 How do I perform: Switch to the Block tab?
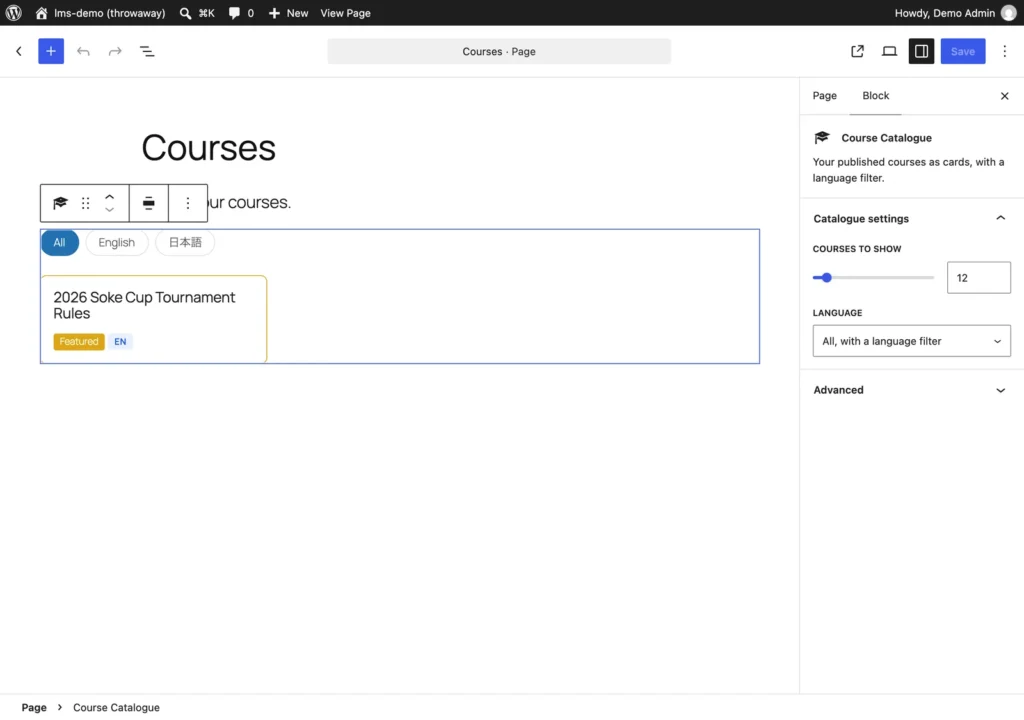[875, 95]
